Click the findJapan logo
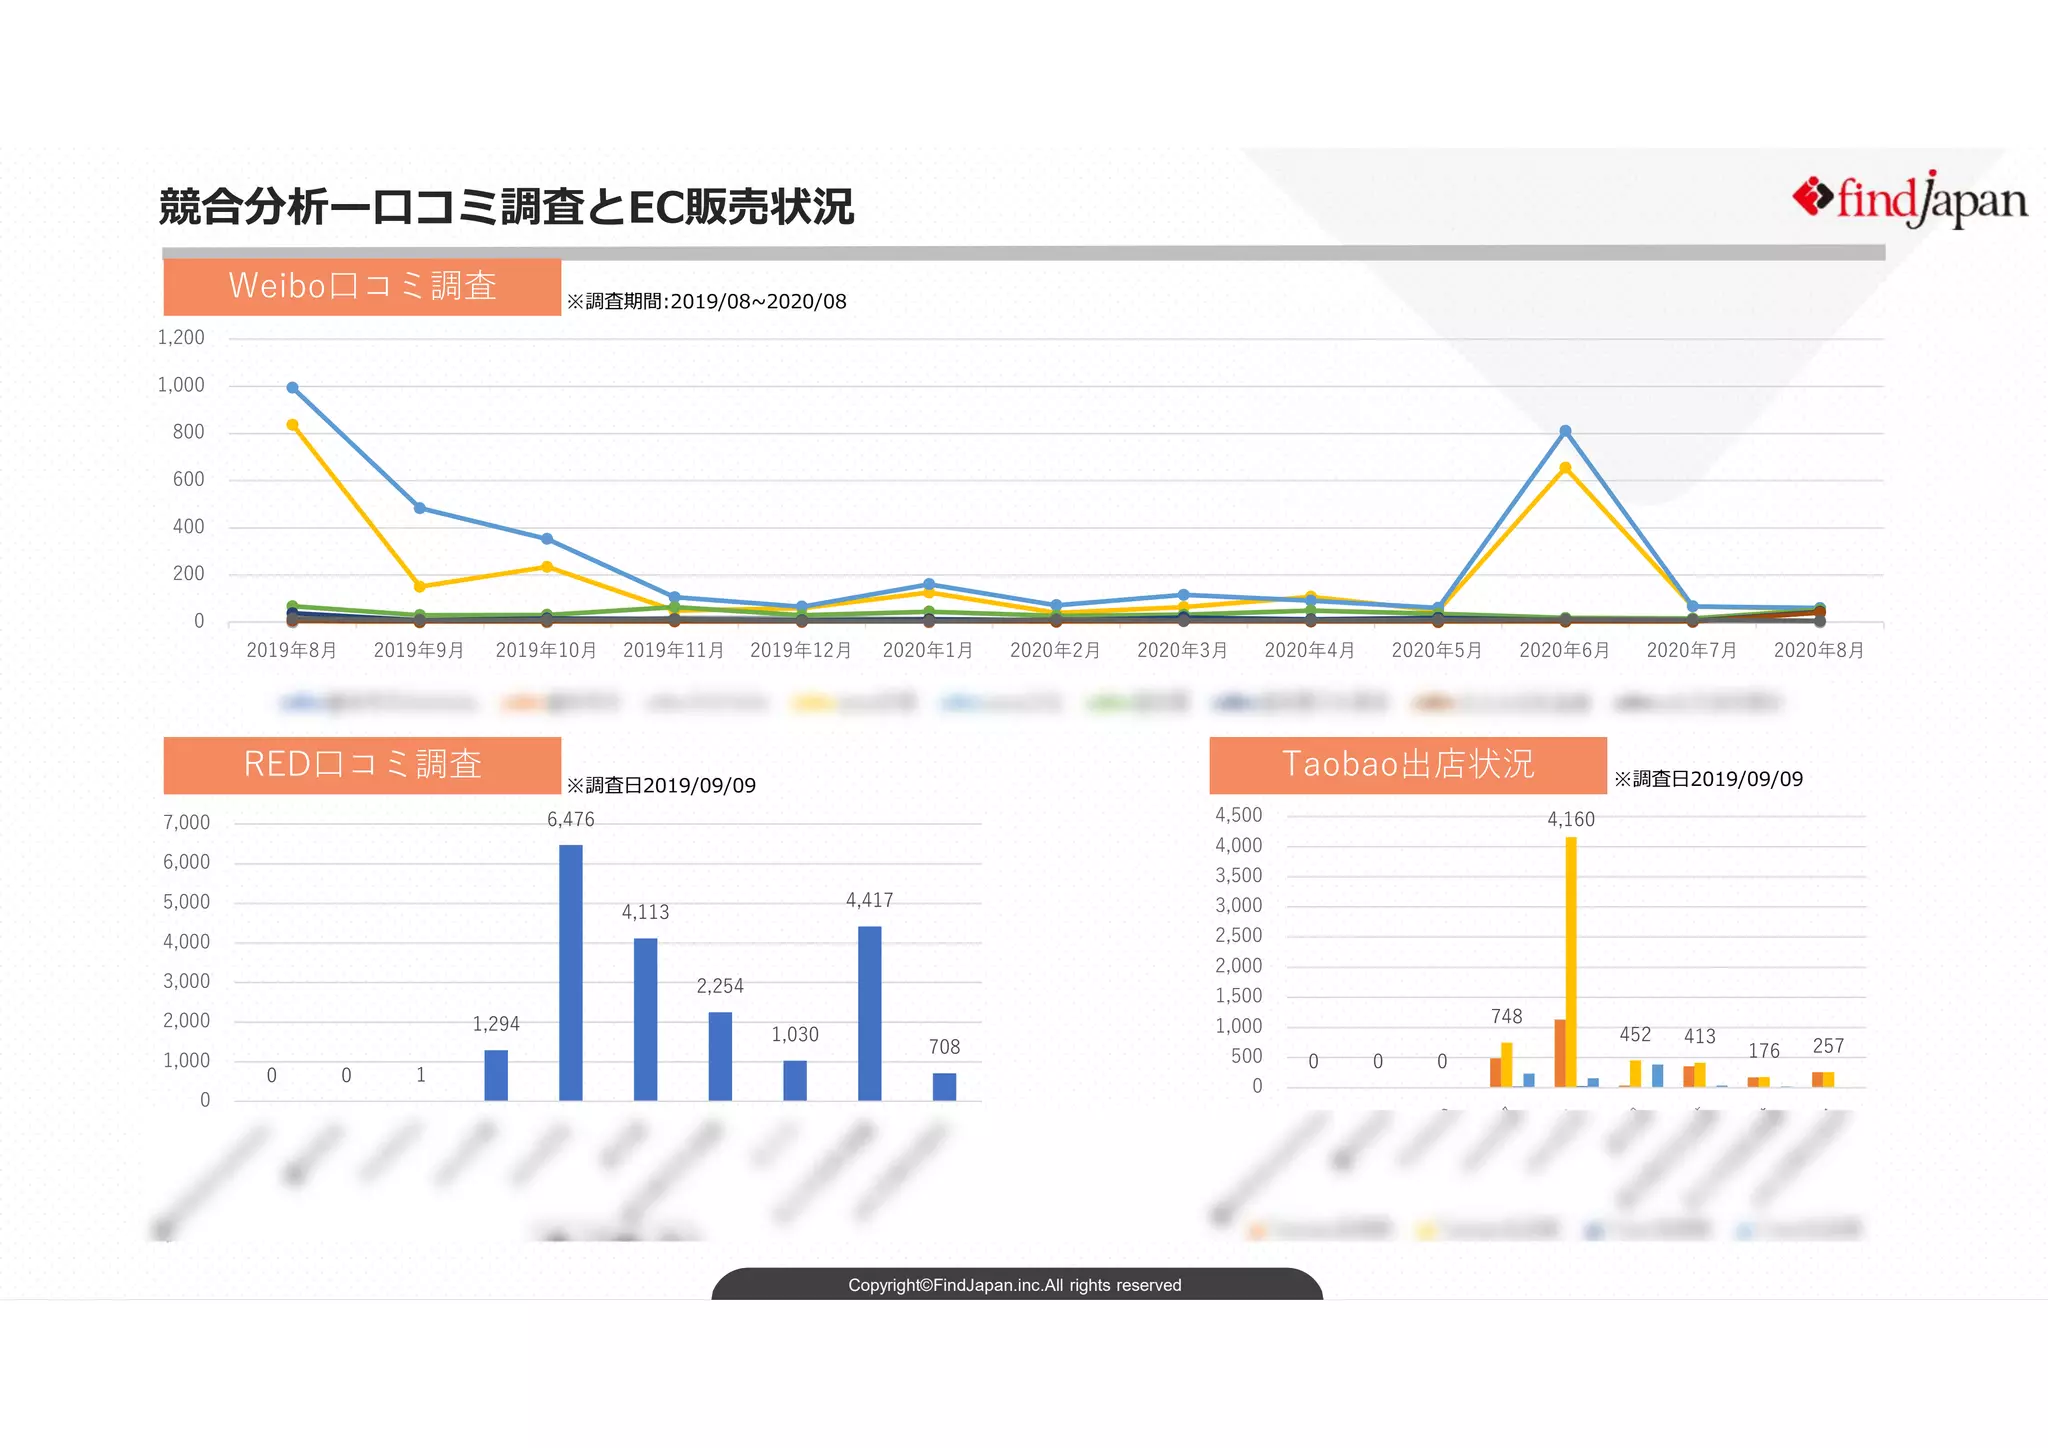 (x=1909, y=199)
